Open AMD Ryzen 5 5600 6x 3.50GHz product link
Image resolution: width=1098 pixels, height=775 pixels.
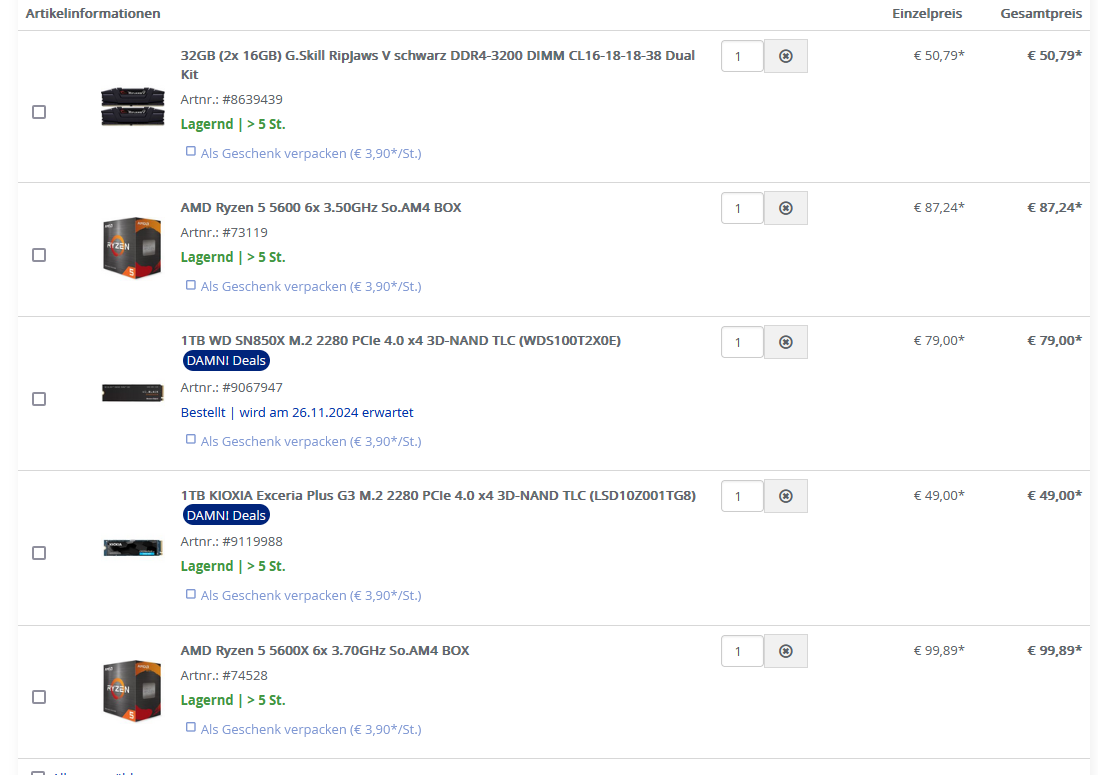321,207
